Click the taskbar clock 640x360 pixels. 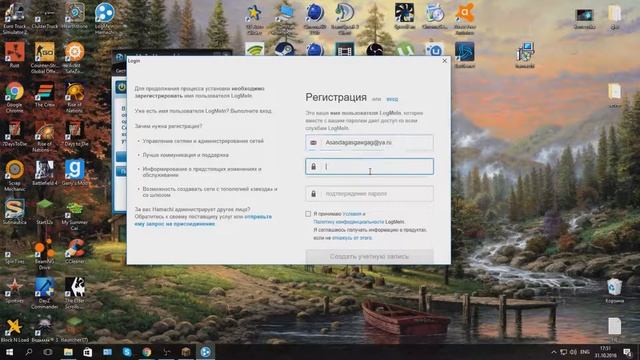(x=605, y=352)
